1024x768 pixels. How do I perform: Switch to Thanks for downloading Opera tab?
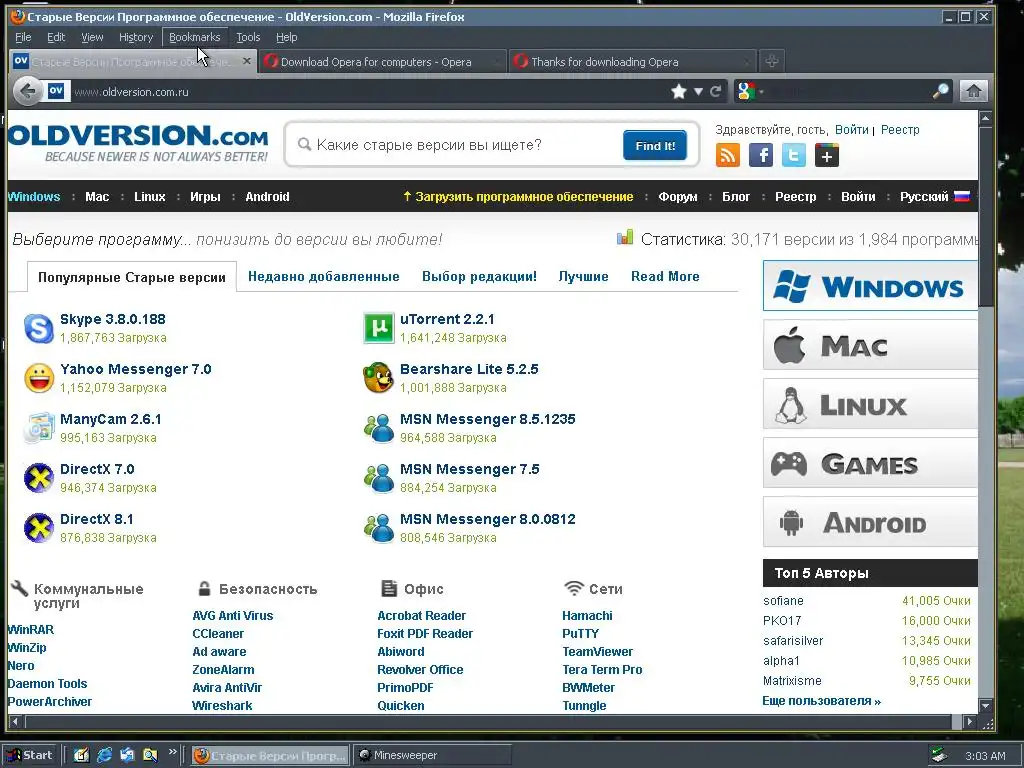coord(633,61)
